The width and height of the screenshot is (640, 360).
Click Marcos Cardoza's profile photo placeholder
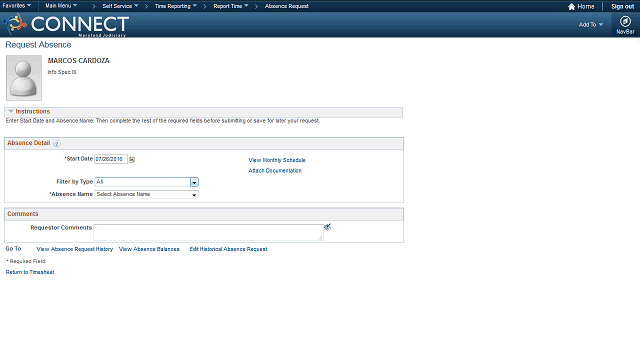pyautogui.click(x=24, y=78)
